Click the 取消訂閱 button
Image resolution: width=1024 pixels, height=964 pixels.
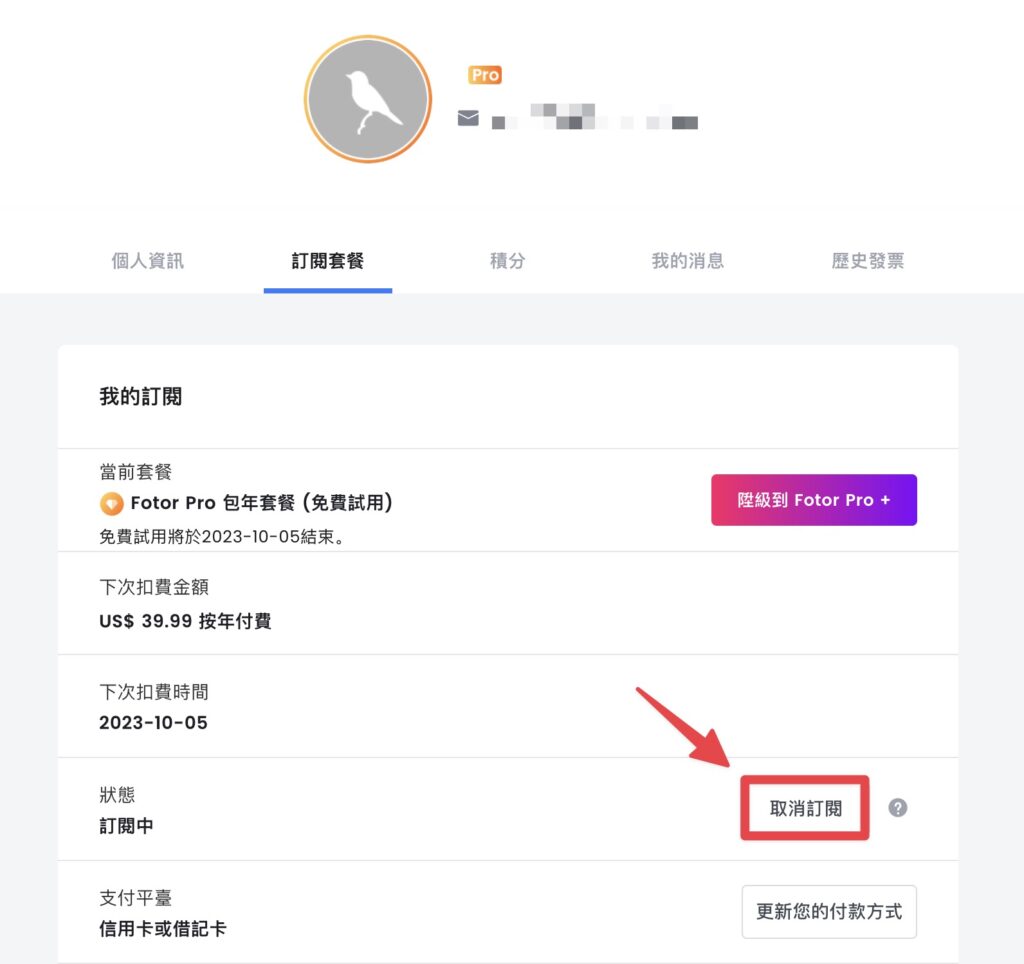805,808
